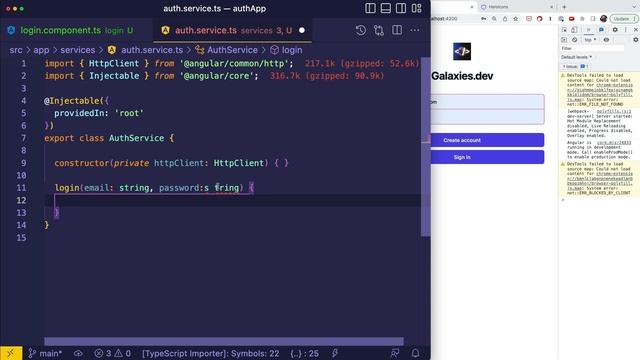Click the share icon in address bar

(x=505, y=19)
